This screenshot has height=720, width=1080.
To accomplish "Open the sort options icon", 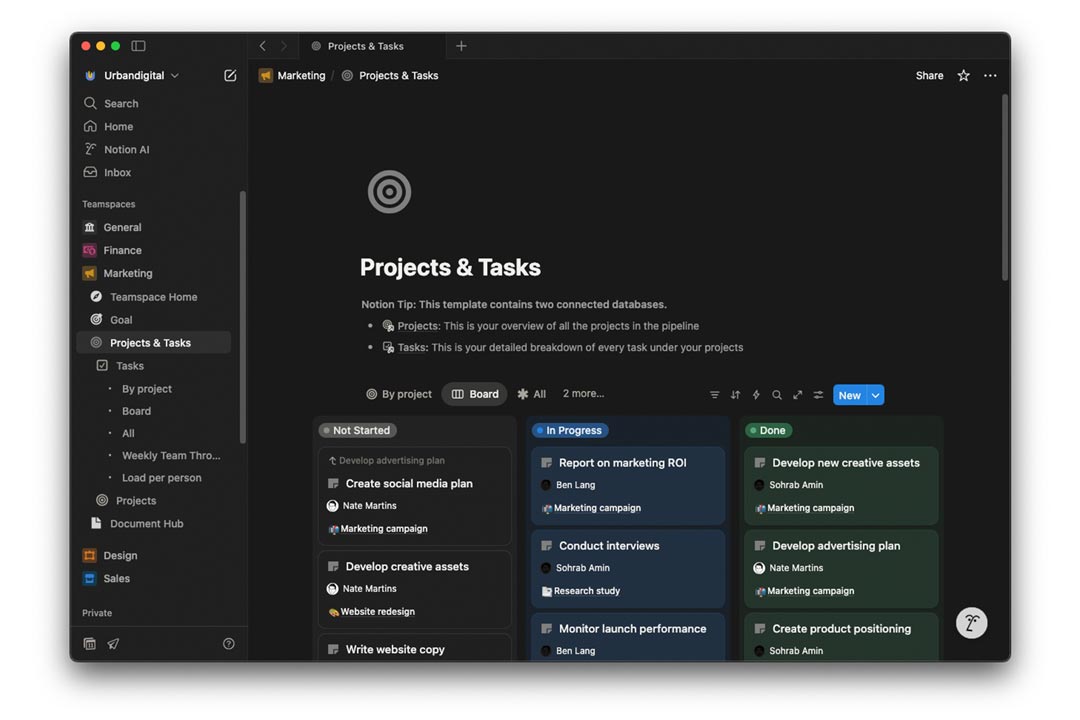I will [735, 395].
